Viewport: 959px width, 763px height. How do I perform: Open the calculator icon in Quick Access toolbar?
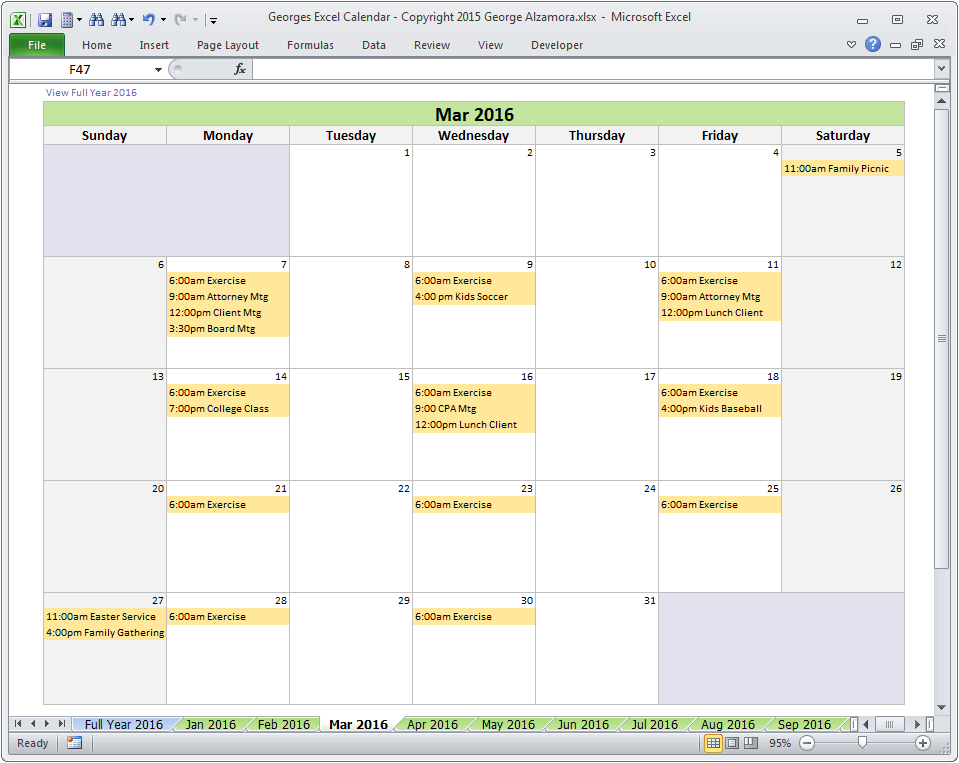(x=67, y=20)
